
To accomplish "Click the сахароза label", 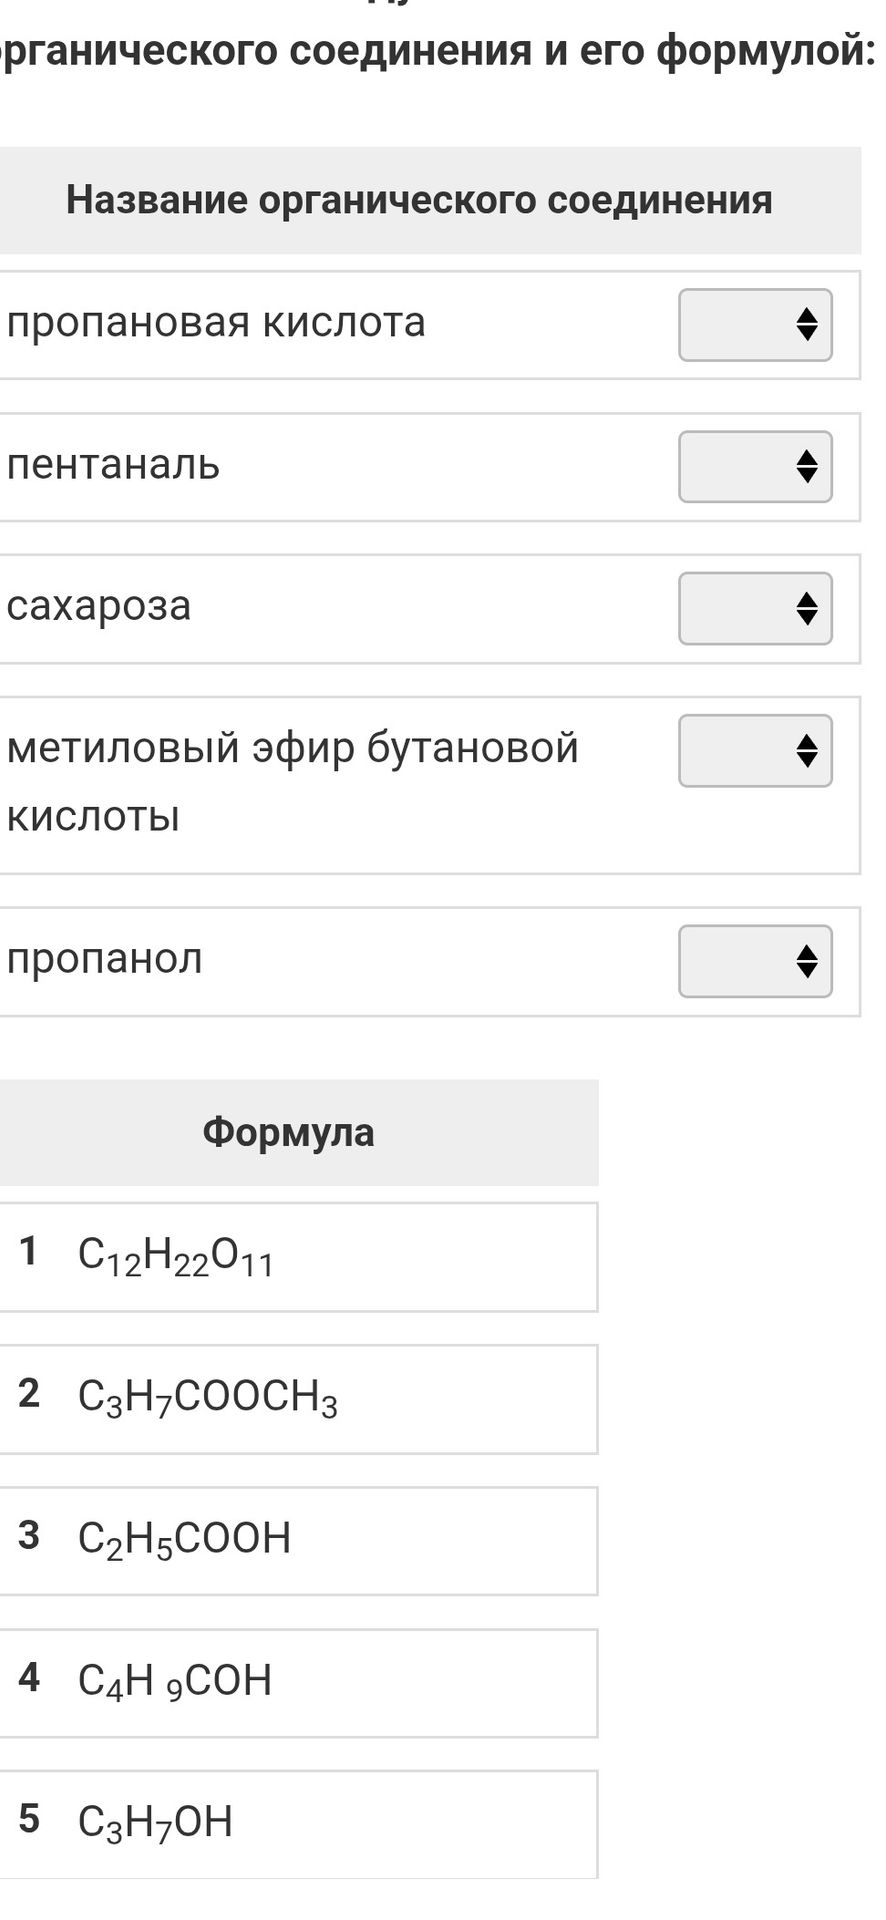I will (x=98, y=606).
